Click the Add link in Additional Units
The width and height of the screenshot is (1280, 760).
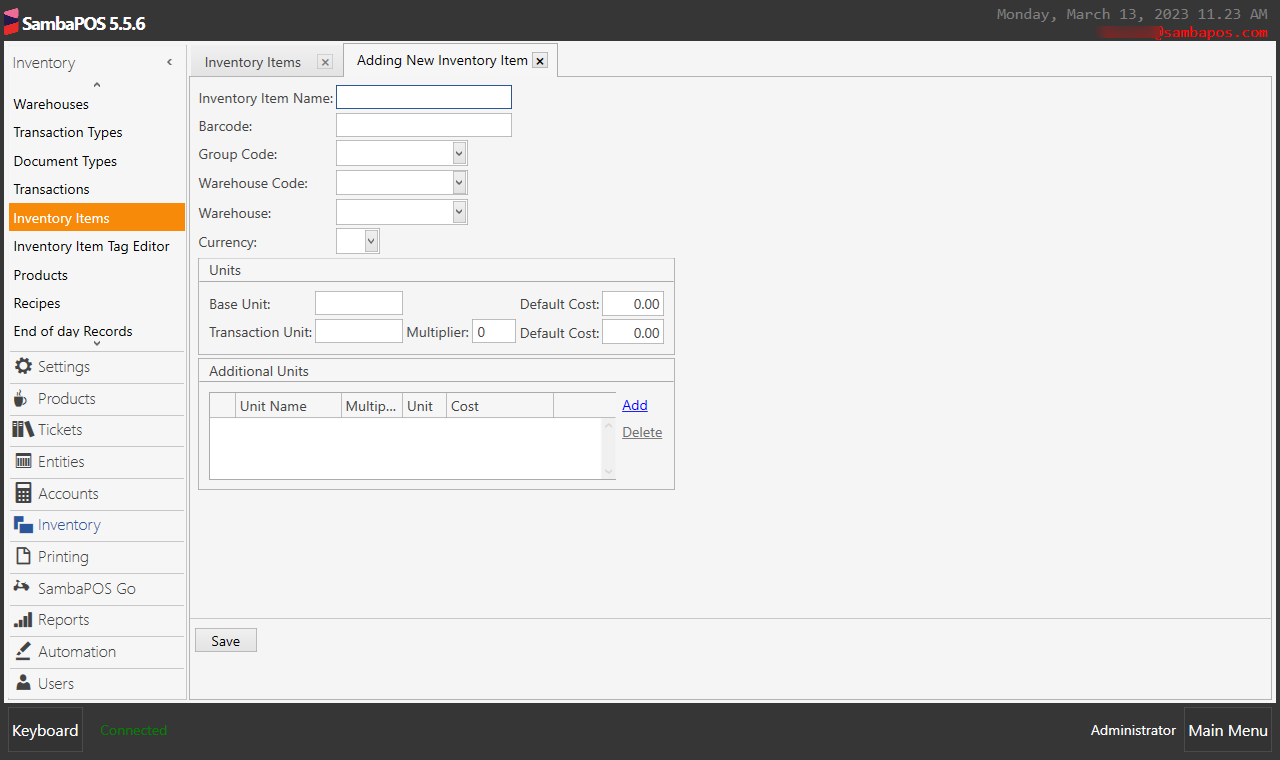(634, 405)
